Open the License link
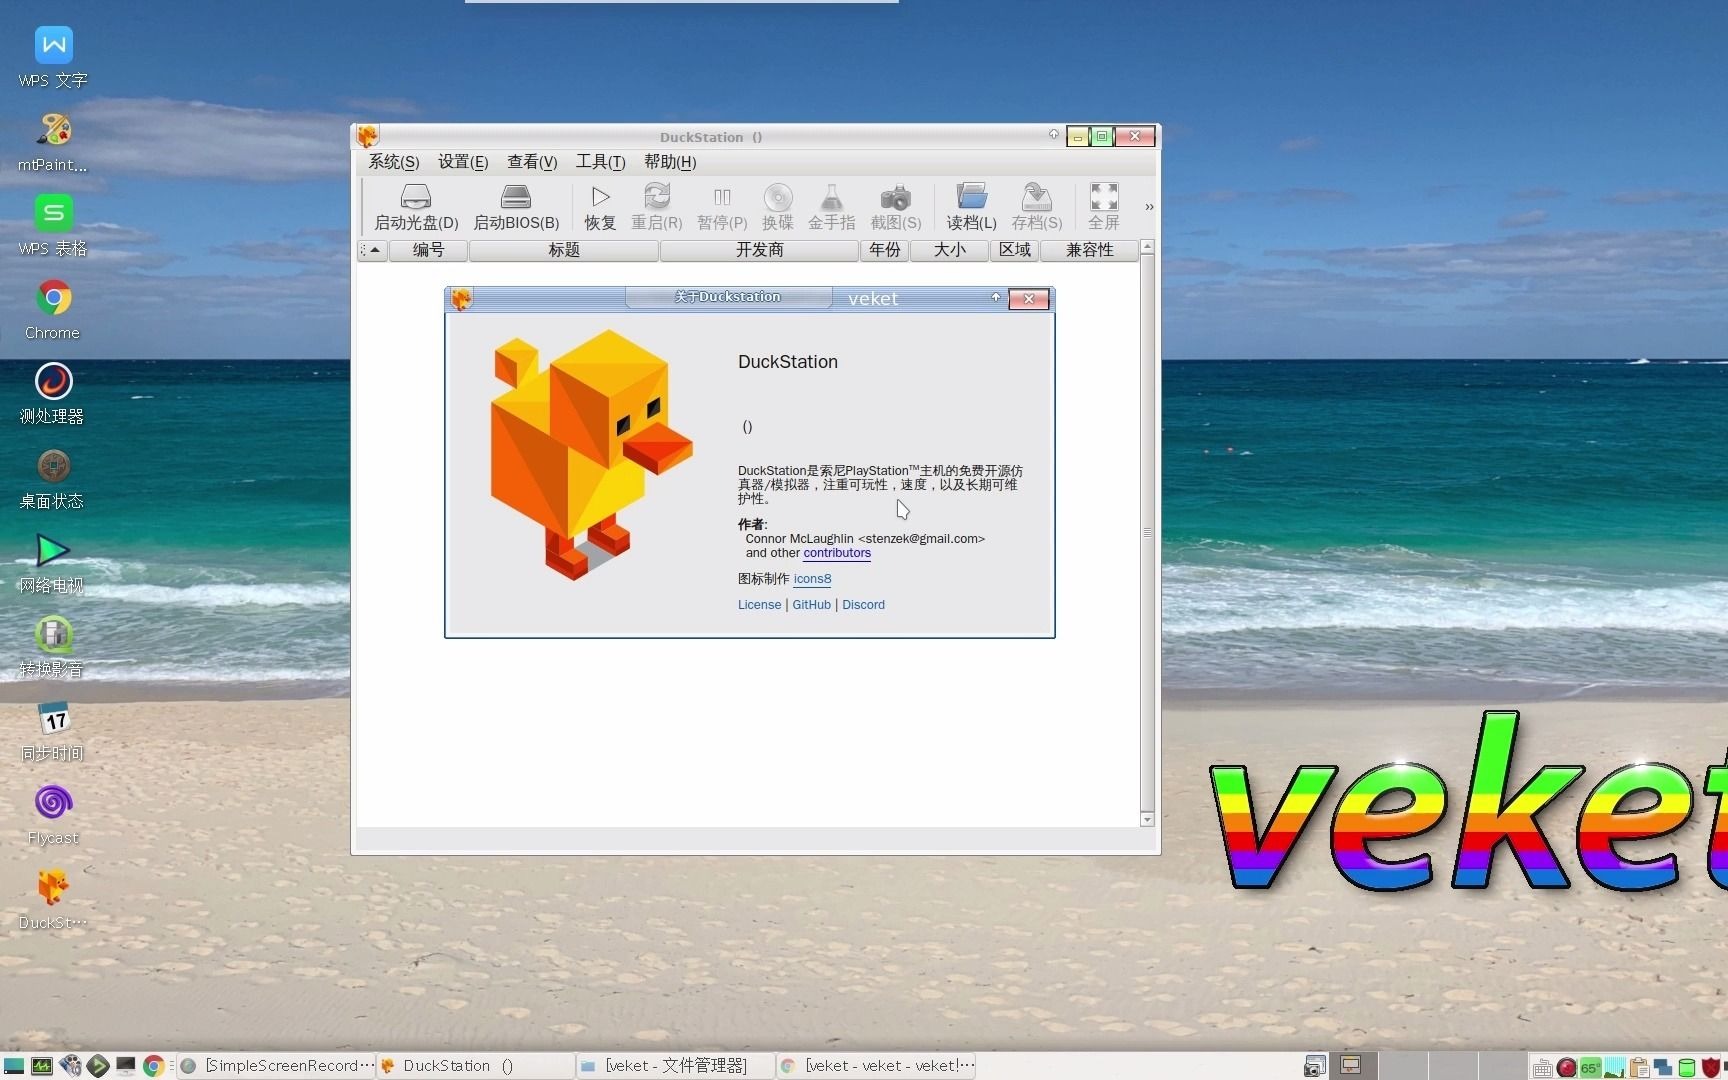Image resolution: width=1728 pixels, height=1080 pixels. pyautogui.click(x=759, y=605)
